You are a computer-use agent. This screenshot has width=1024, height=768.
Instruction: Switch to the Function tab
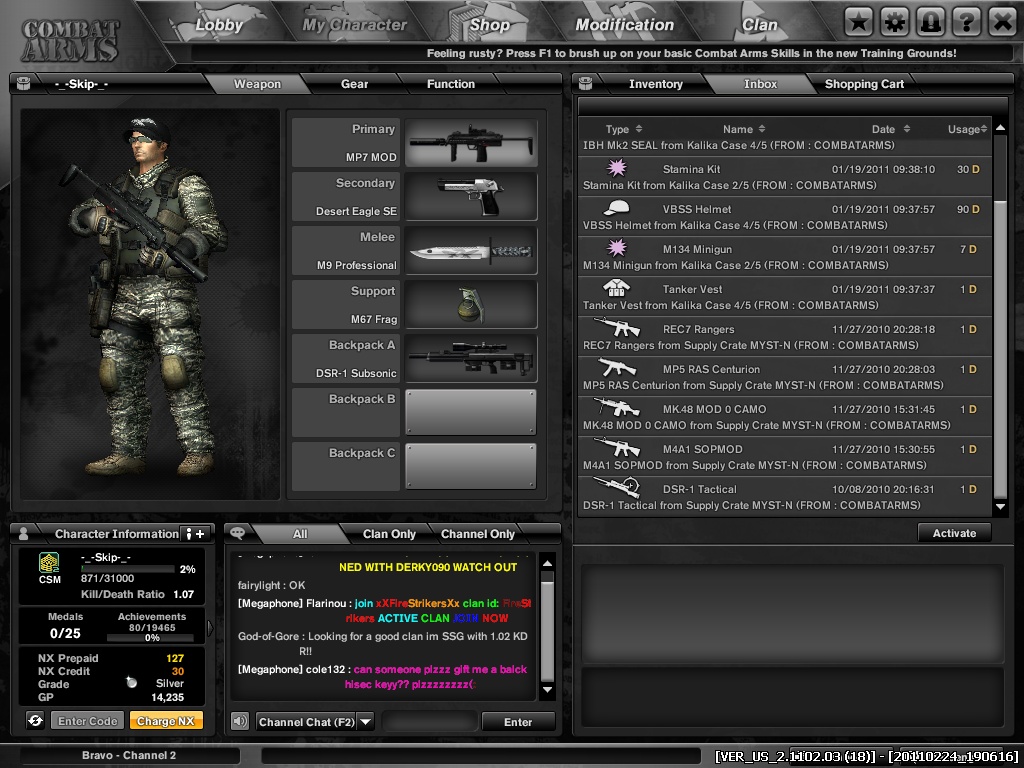pos(451,84)
